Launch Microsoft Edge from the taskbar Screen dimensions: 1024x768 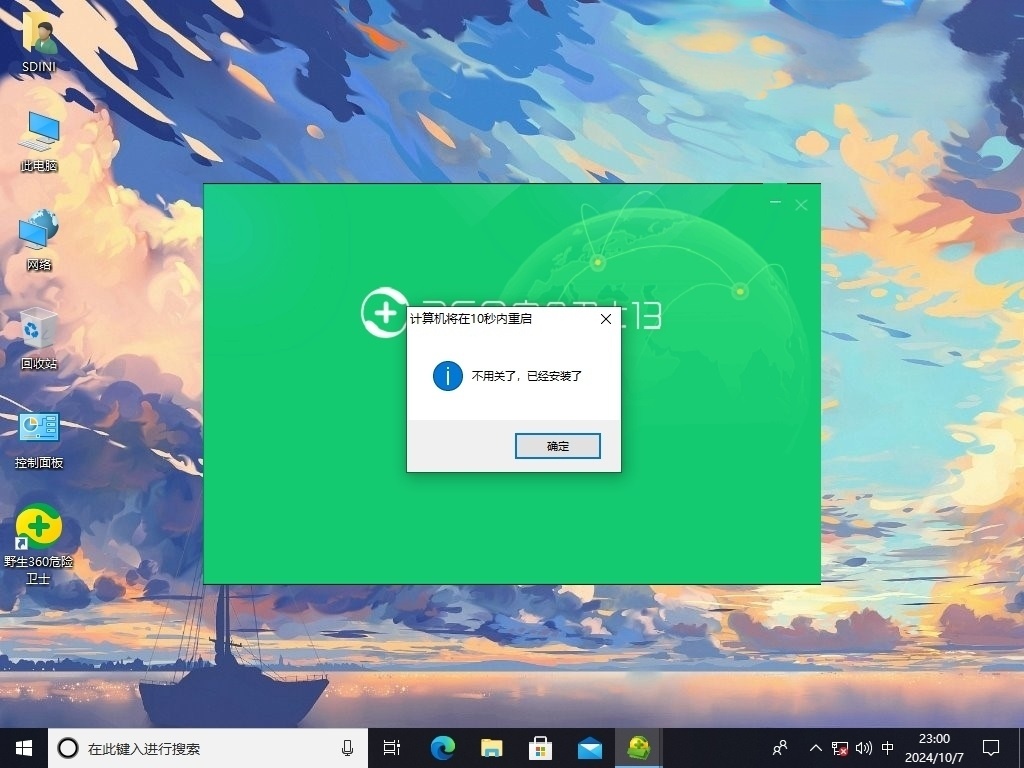pyautogui.click(x=442, y=748)
